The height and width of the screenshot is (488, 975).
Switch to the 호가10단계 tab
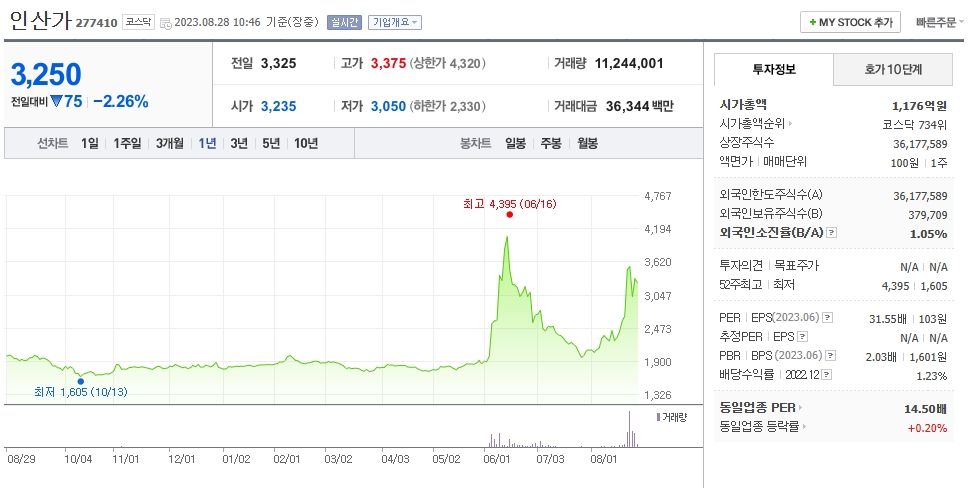pyautogui.click(x=893, y=70)
